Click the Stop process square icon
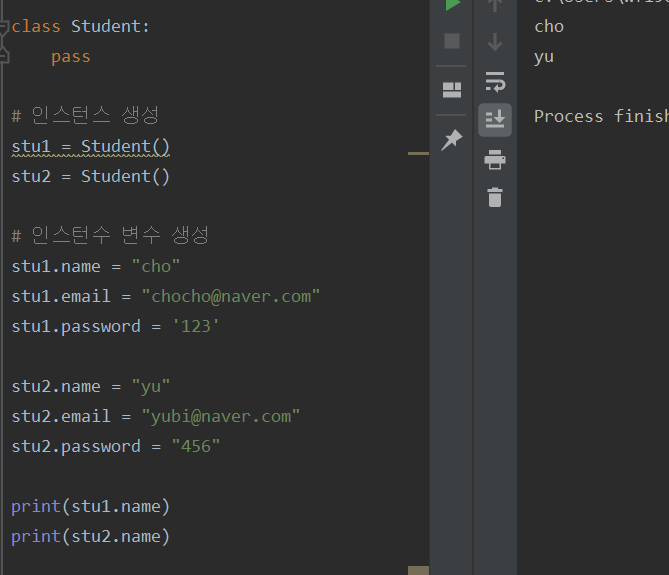The image size is (669, 575). point(452,41)
